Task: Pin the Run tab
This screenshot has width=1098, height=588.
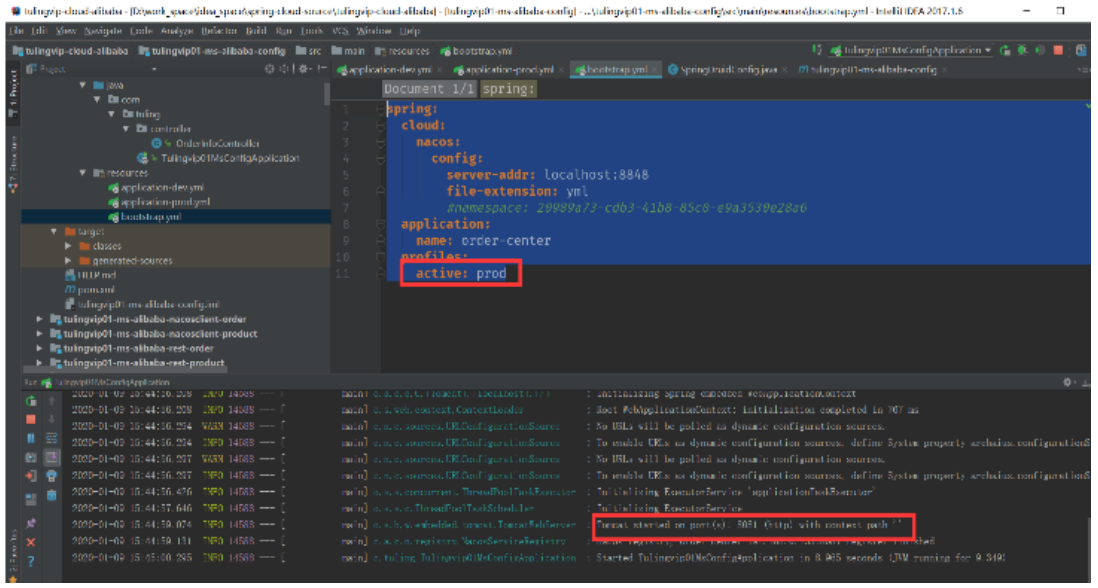Action: (31, 524)
